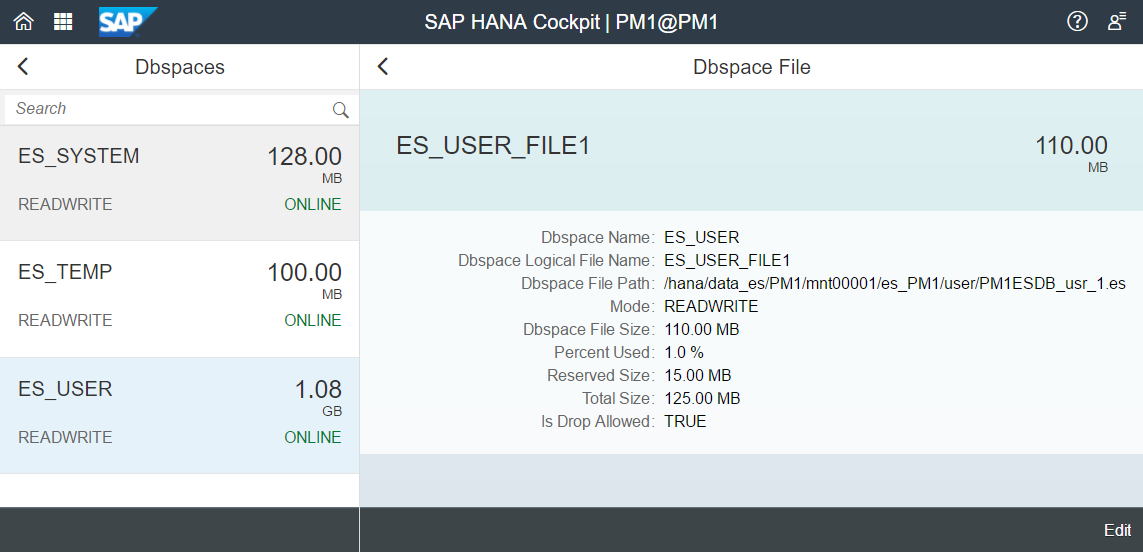Click the Dbspace File Path value
This screenshot has height=552, width=1143.
895,284
